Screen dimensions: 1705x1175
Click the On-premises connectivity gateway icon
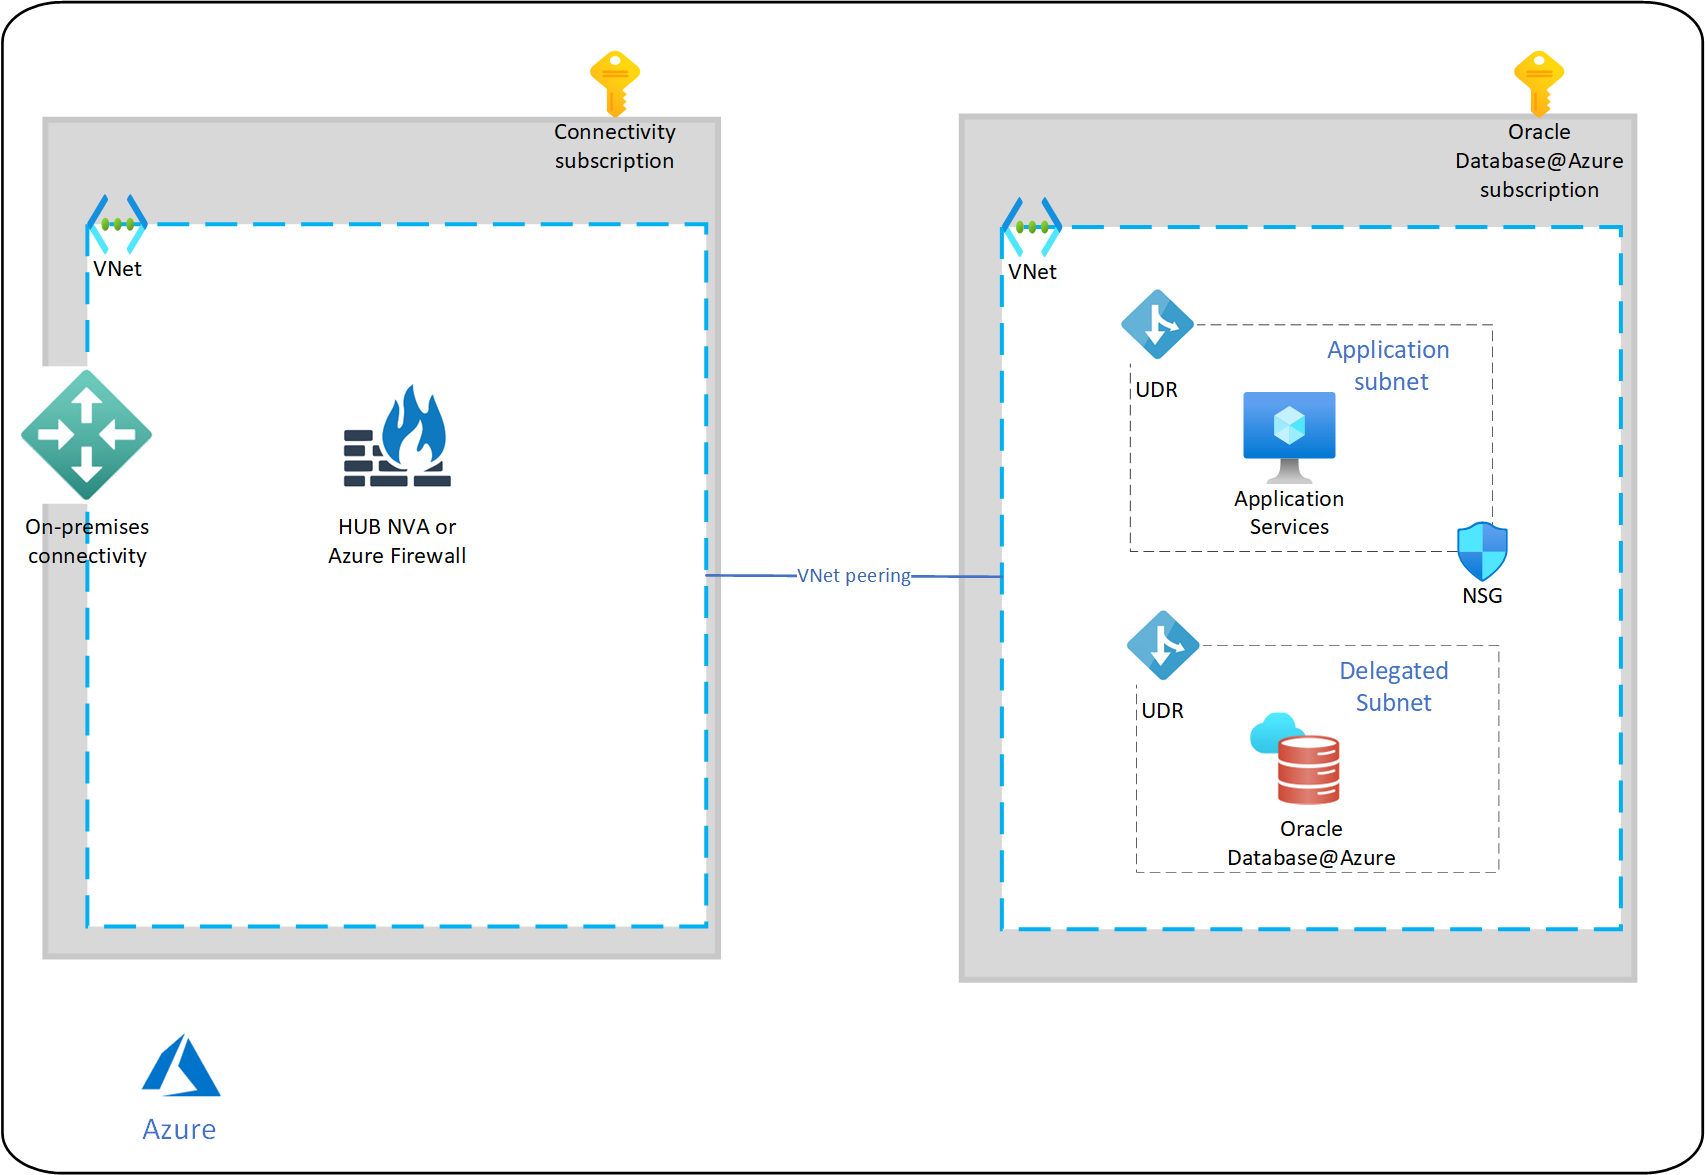coord(87,435)
